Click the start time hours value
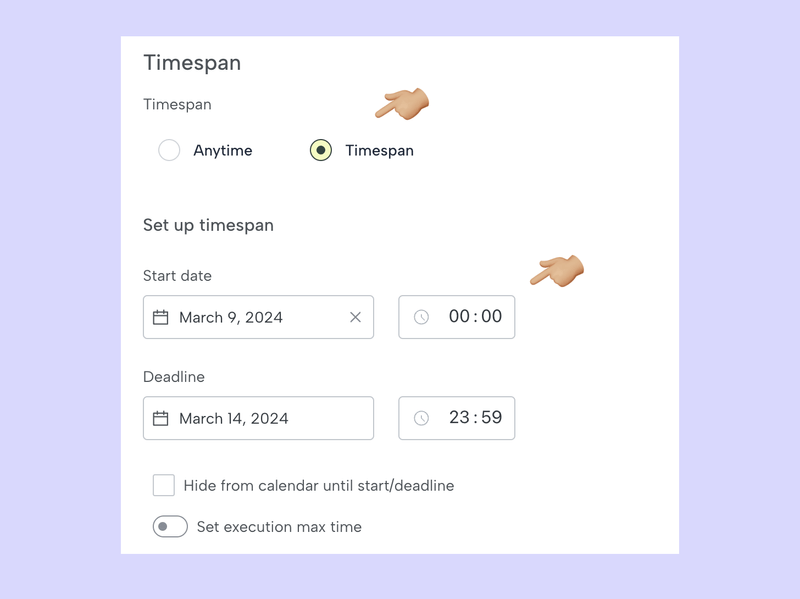800x599 pixels. point(459,317)
